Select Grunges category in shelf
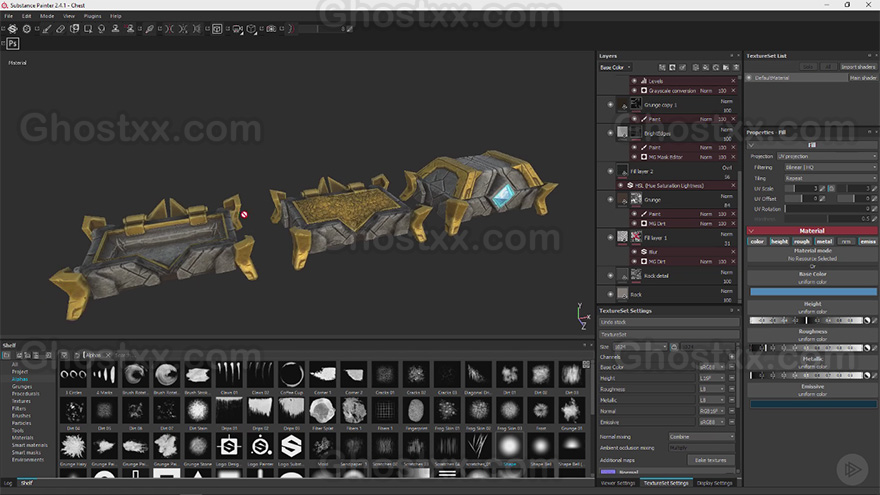 coord(22,387)
